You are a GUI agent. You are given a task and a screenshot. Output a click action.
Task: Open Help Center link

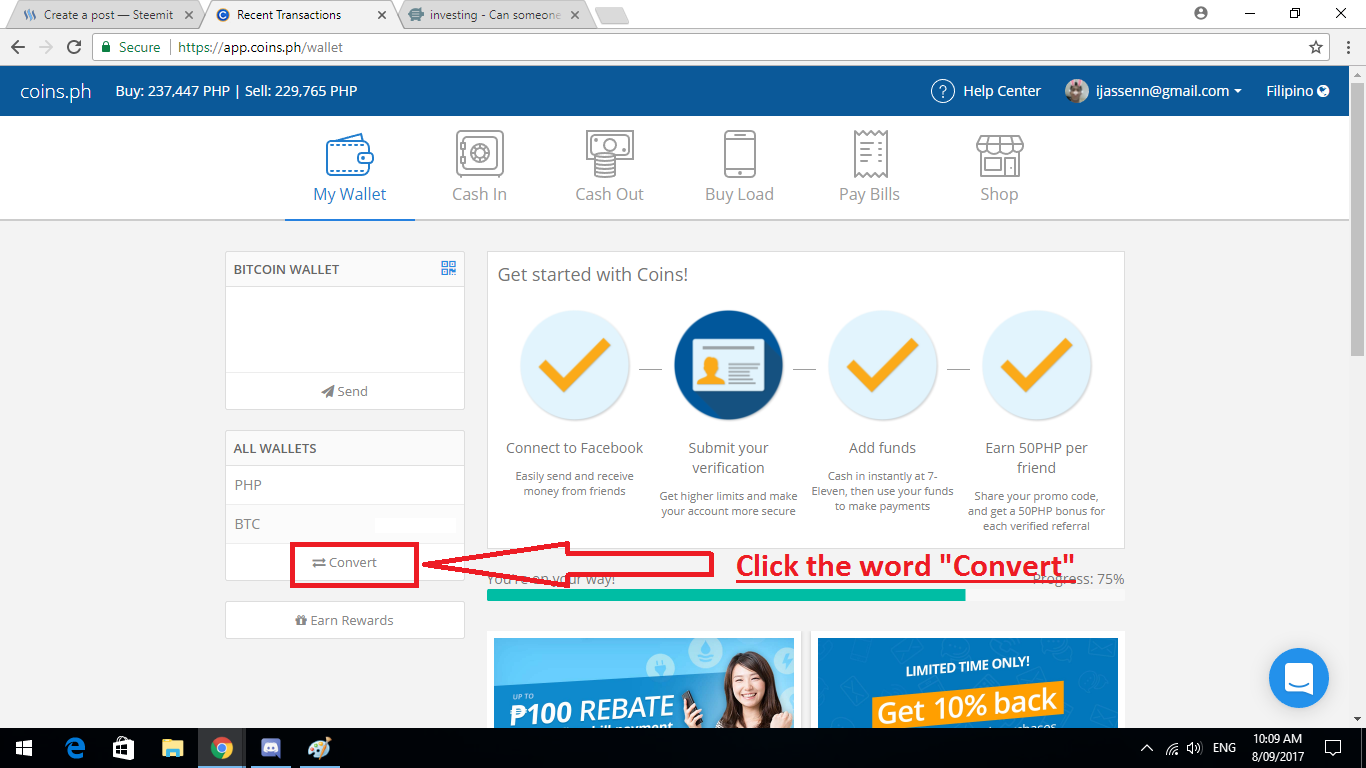1002,91
